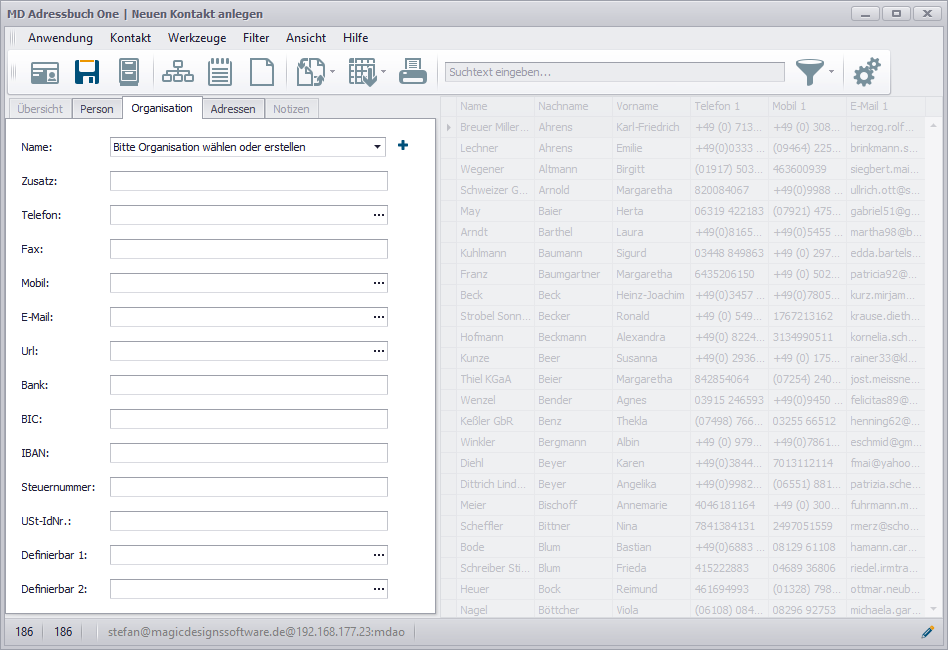
Task: Save the contact with the floppy disk icon
Action: tap(87, 72)
